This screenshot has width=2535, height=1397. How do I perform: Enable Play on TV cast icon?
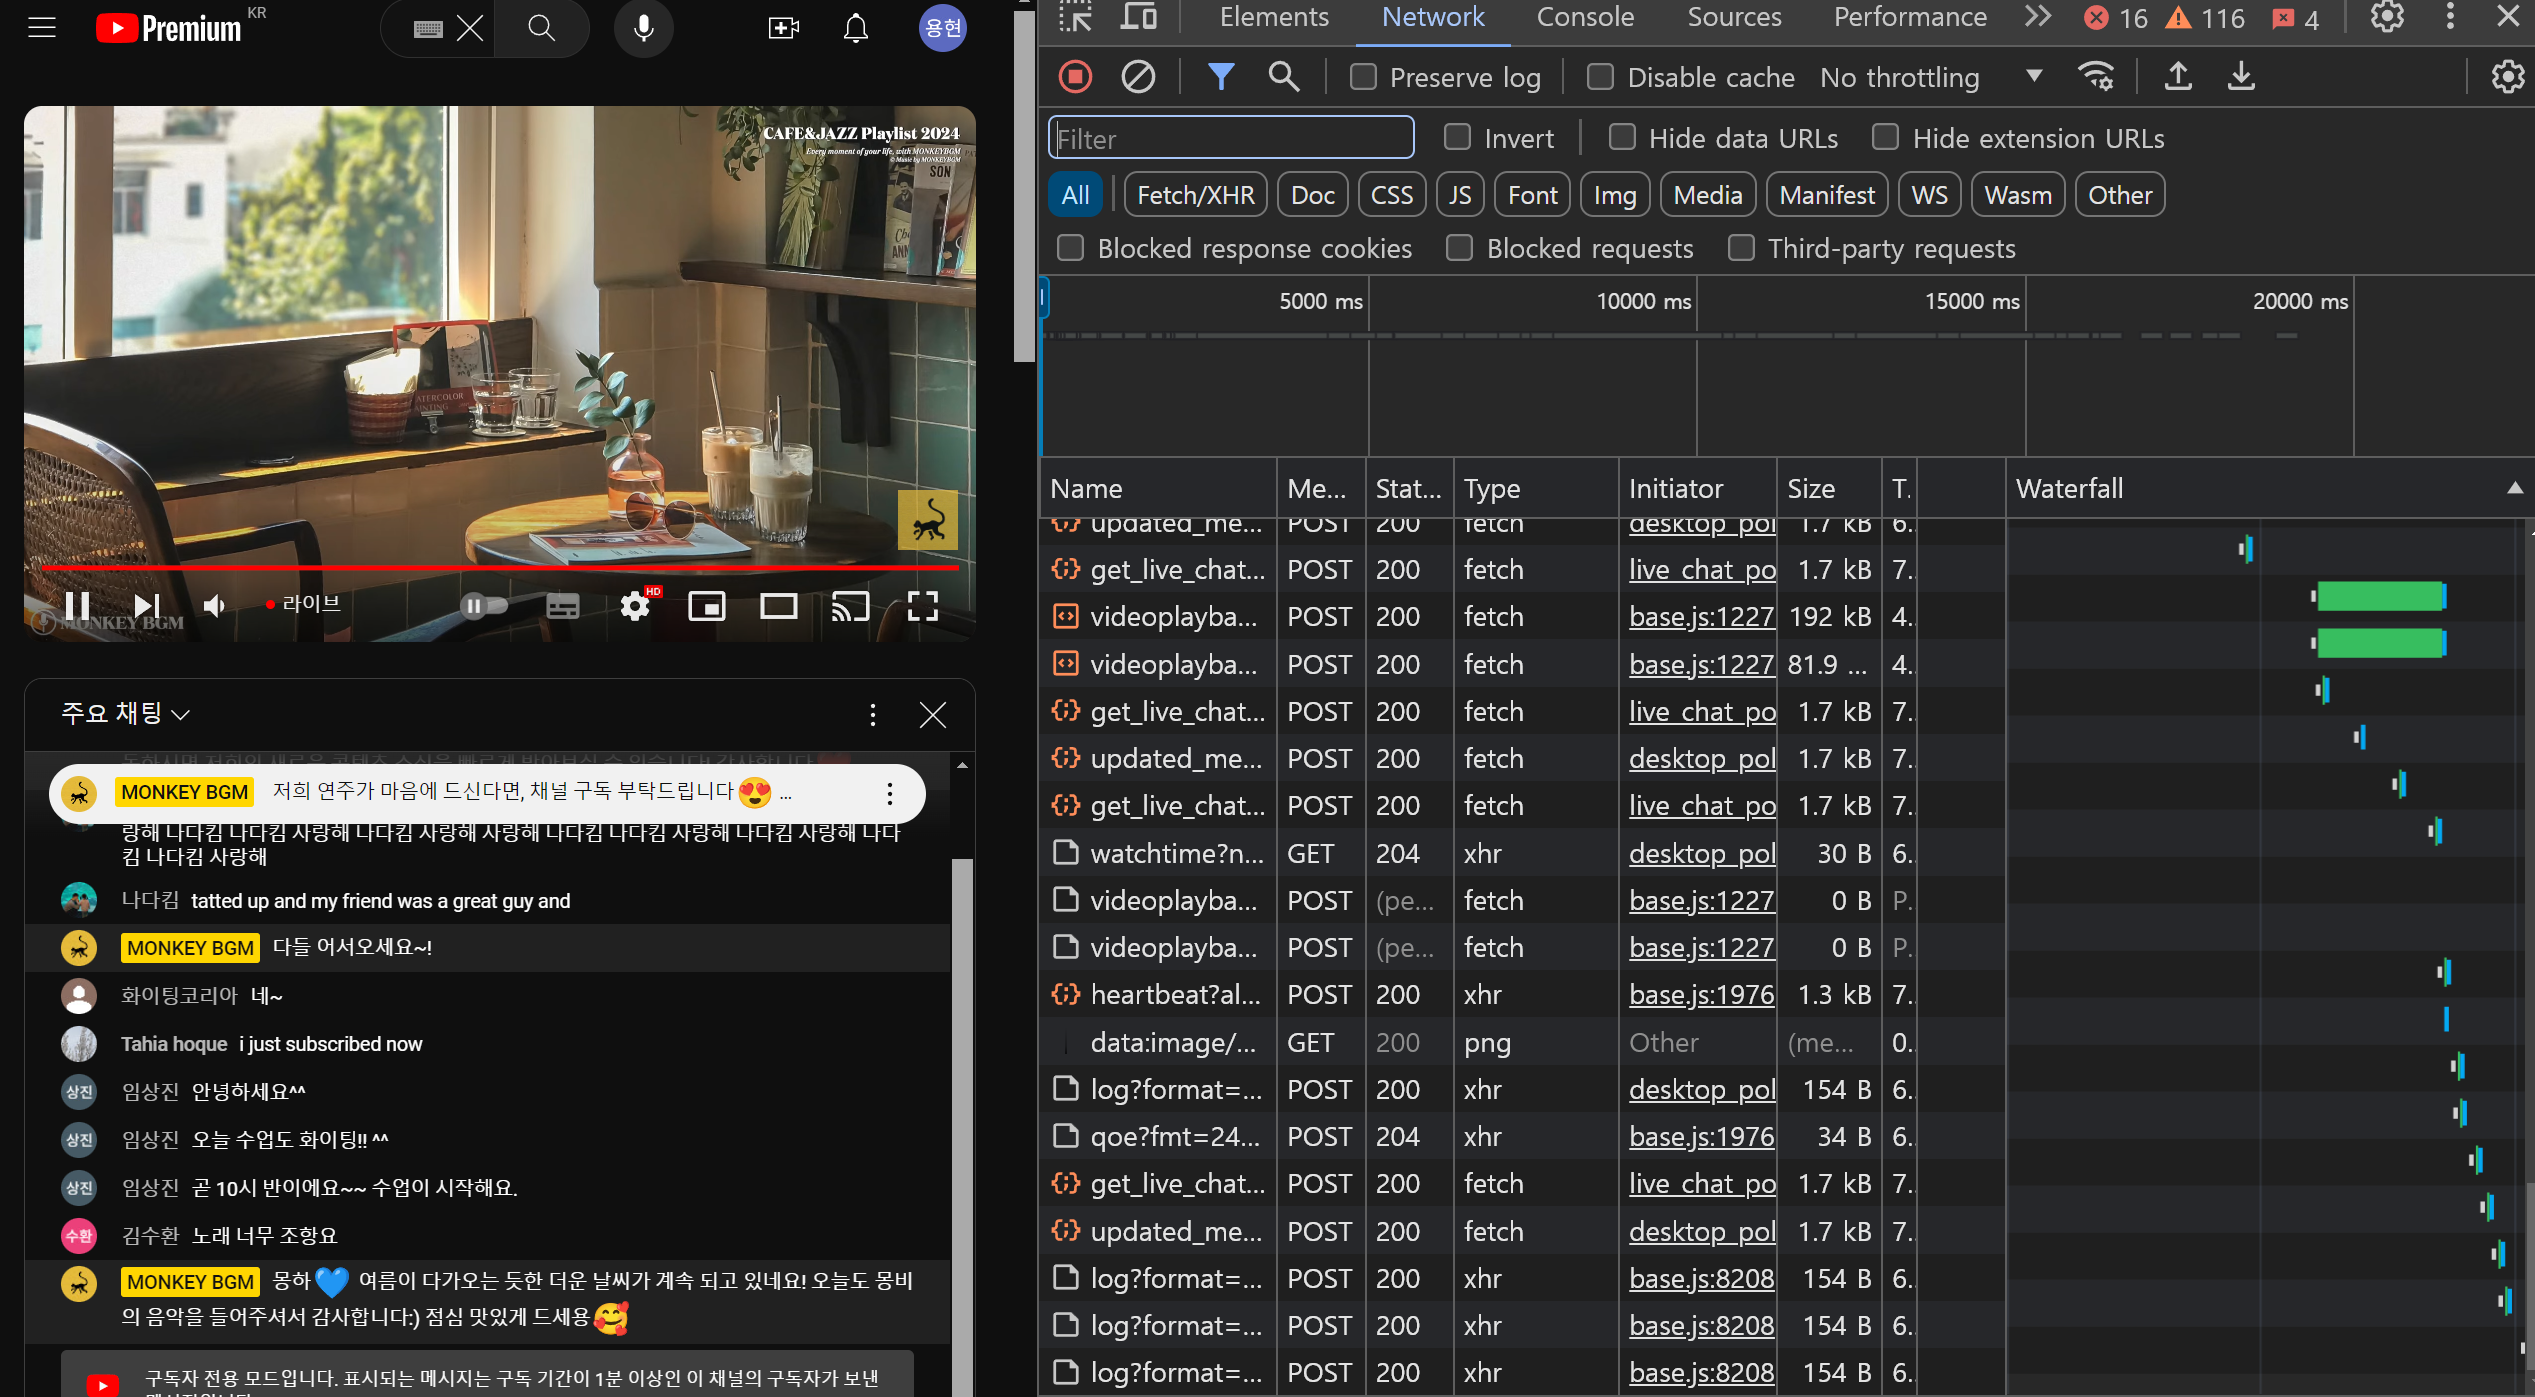pos(850,606)
